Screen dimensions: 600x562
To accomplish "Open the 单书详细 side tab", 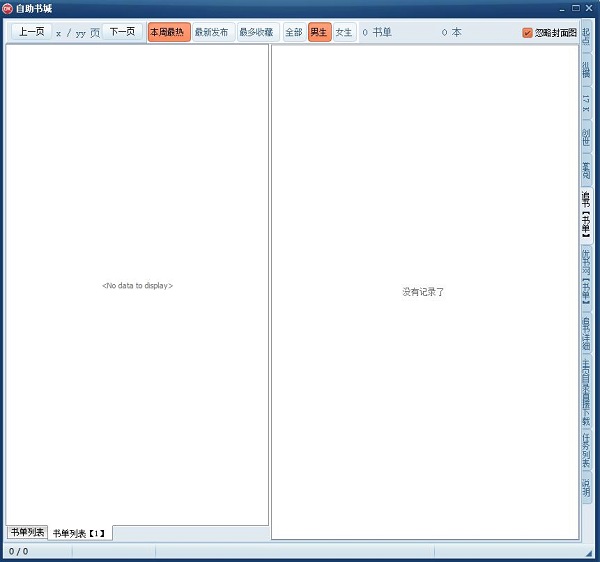I will (x=586, y=334).
